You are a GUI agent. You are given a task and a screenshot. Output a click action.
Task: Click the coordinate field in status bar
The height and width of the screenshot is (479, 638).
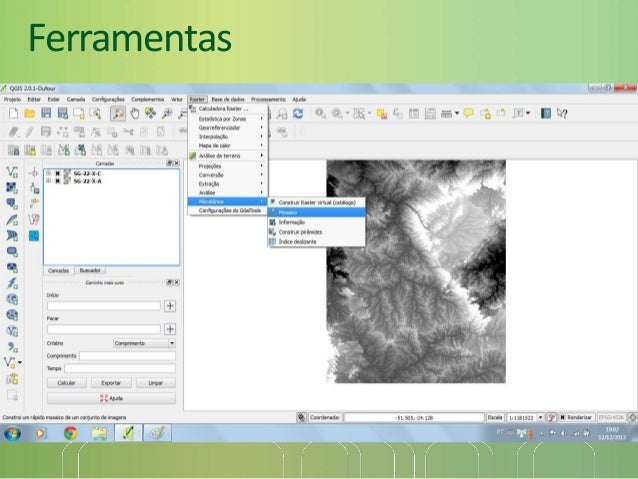[414, 418]
